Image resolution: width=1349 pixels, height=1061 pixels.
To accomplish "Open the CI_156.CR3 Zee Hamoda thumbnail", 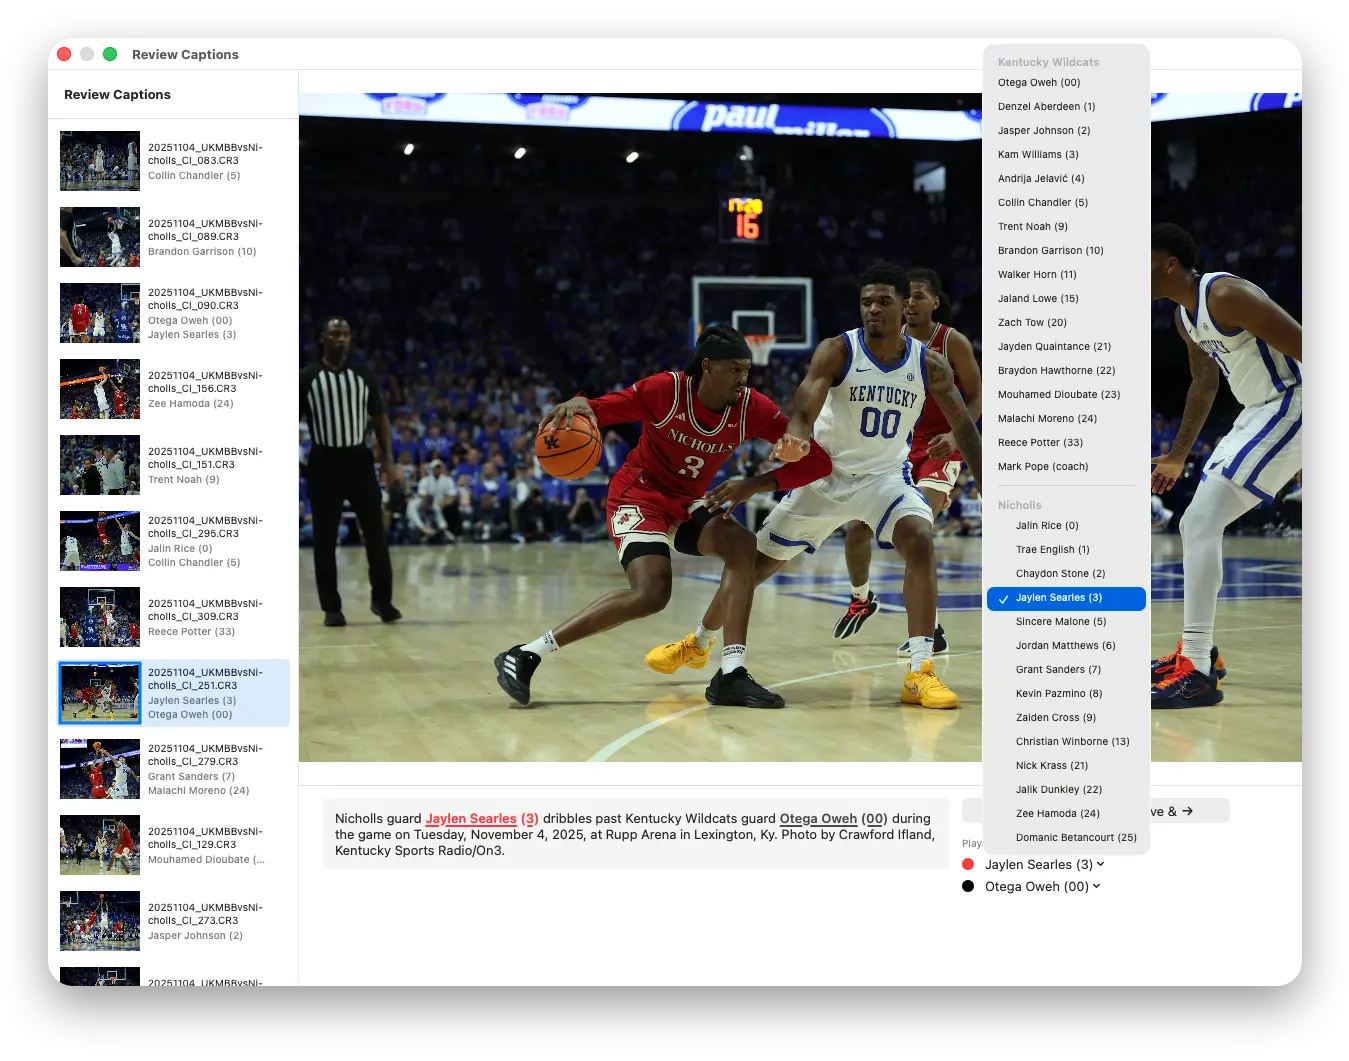I will 100,389.
